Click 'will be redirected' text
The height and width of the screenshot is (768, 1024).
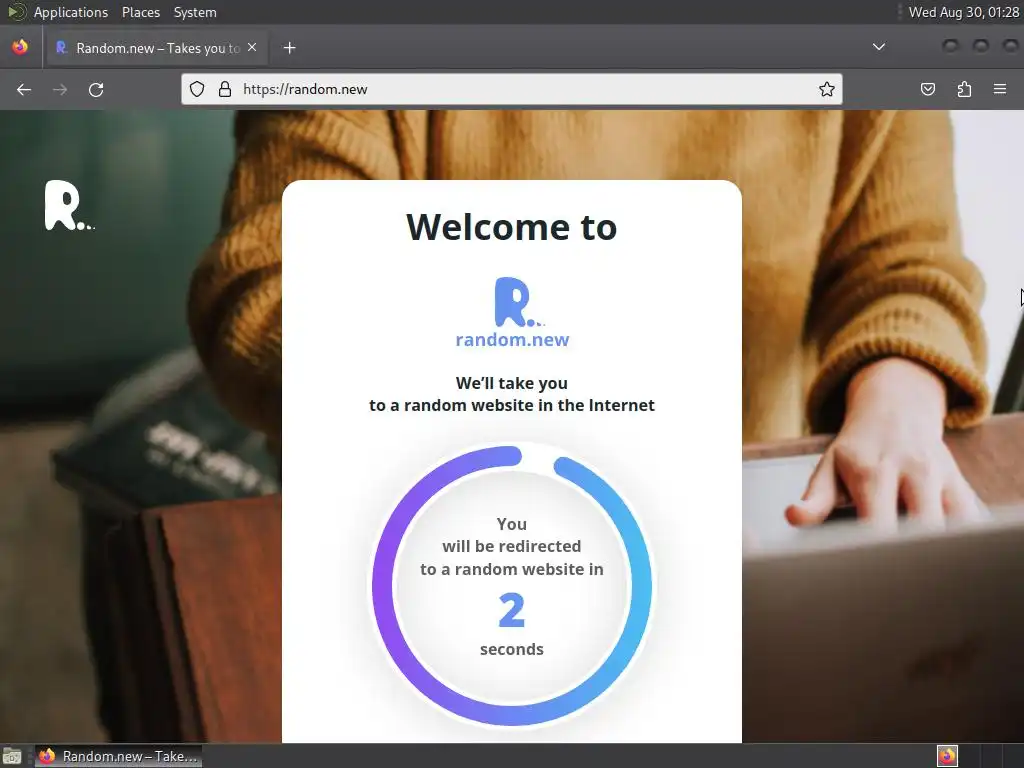tap(511, 546)
